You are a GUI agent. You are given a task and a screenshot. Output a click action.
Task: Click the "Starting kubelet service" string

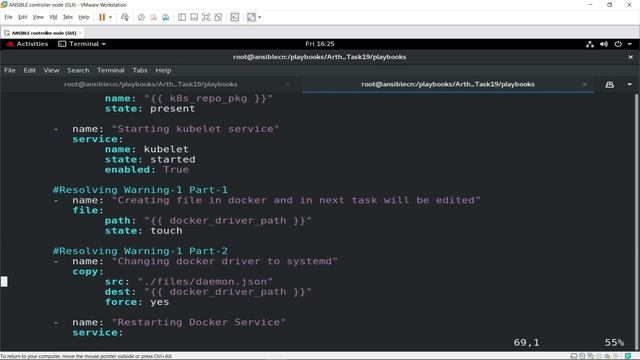[195, 129]
